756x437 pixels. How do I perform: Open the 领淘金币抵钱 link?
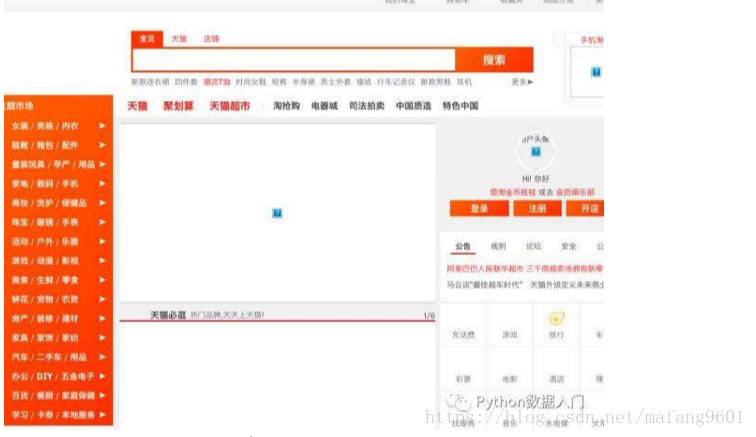(x=513, y=192)
